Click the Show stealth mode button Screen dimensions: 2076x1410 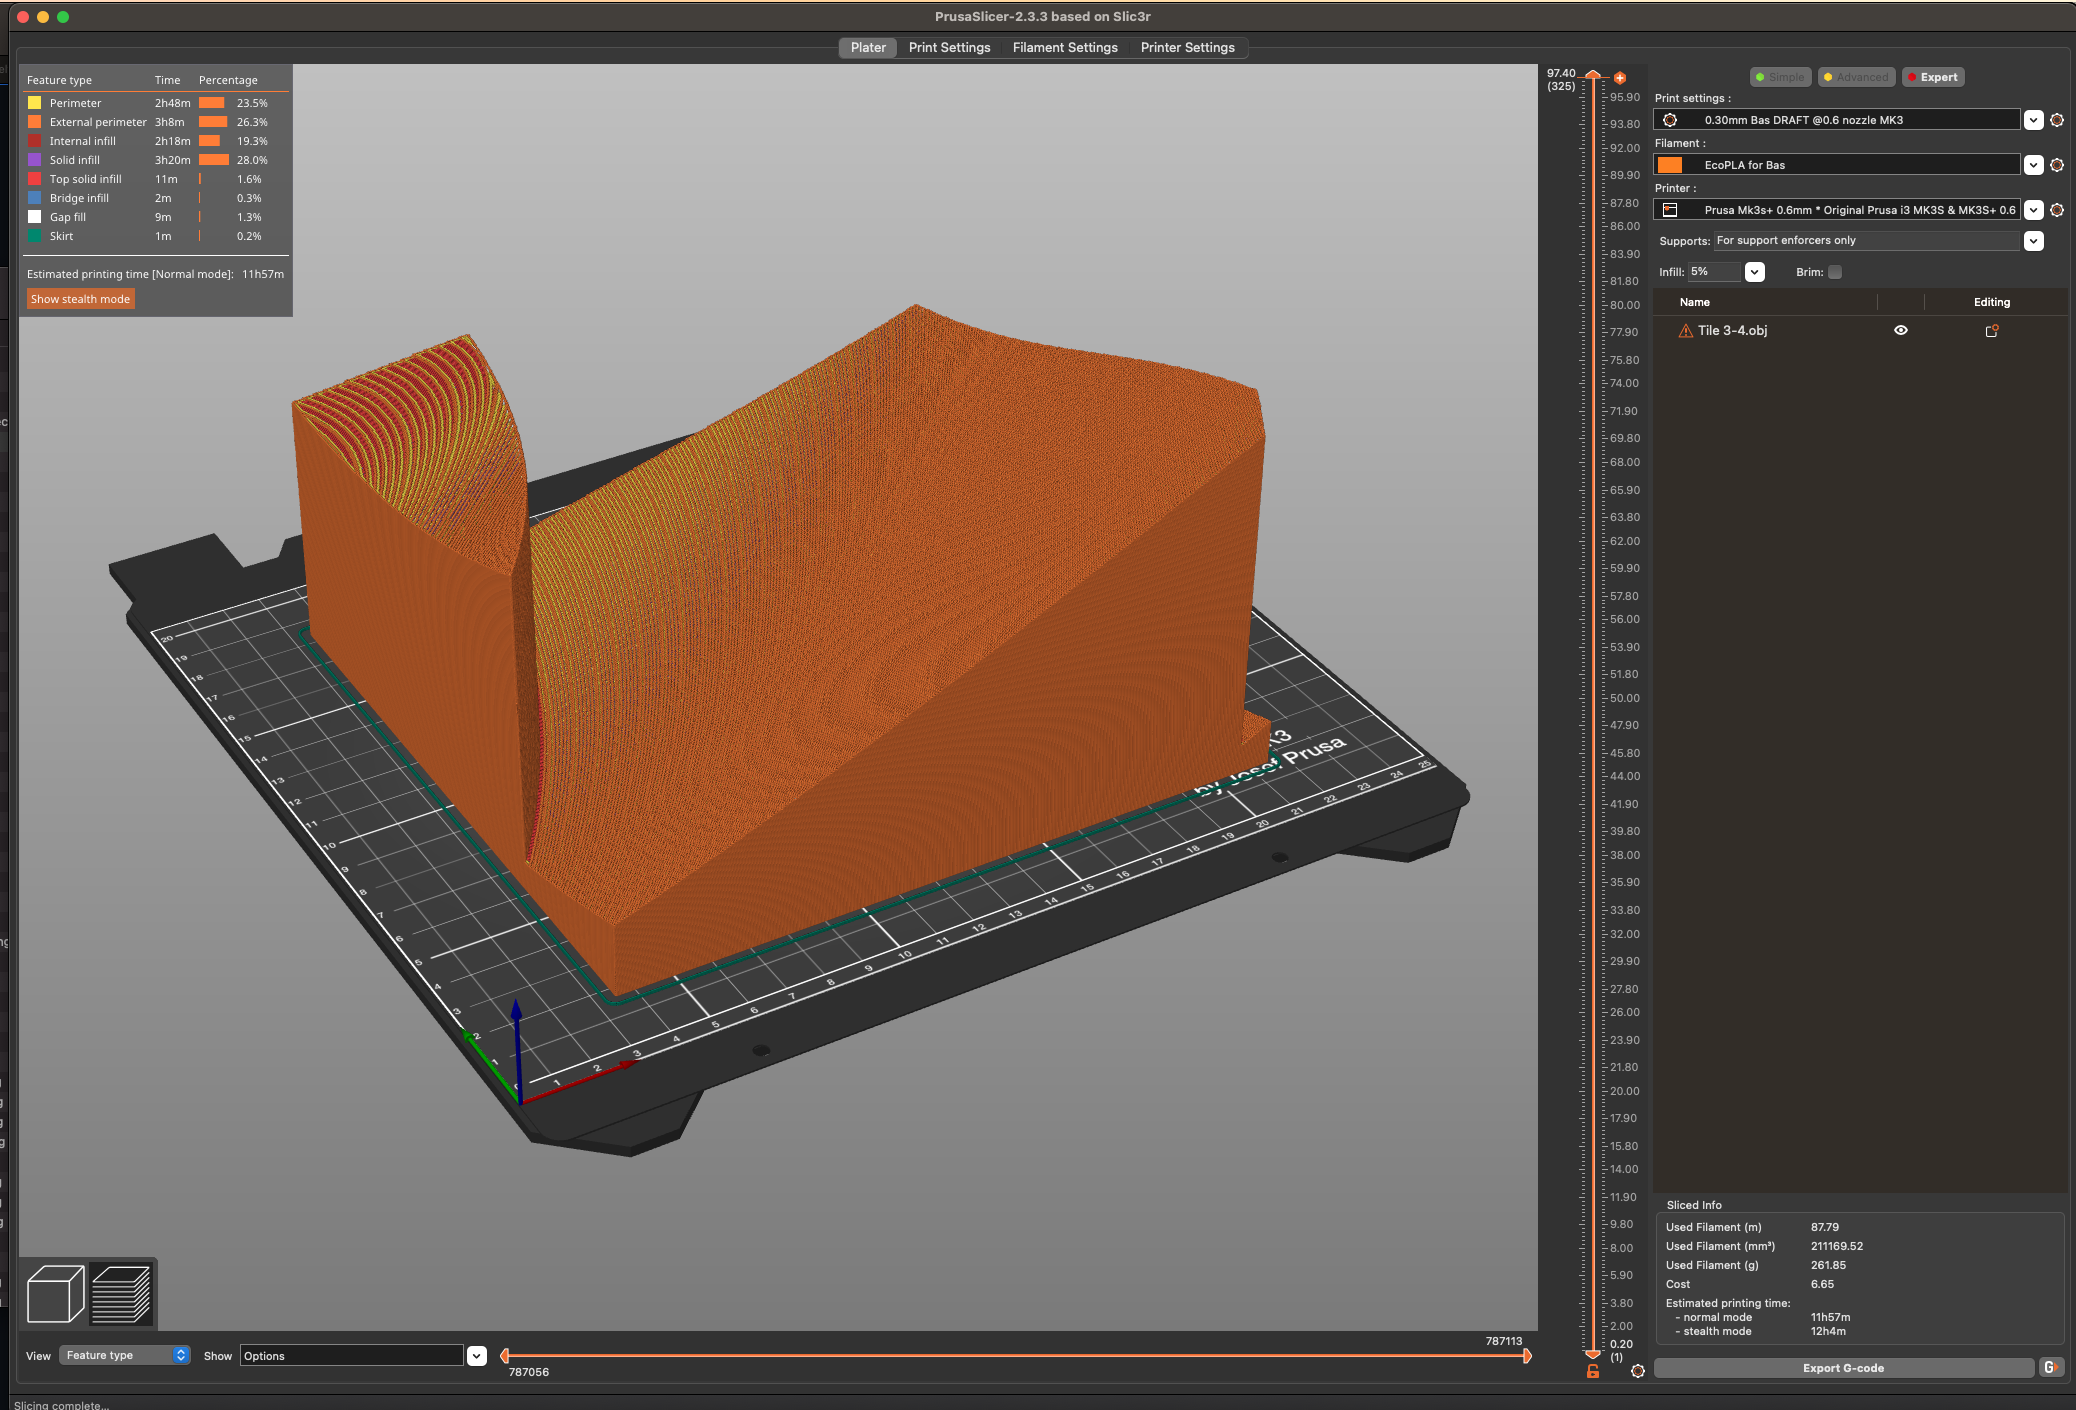(80, 298)
